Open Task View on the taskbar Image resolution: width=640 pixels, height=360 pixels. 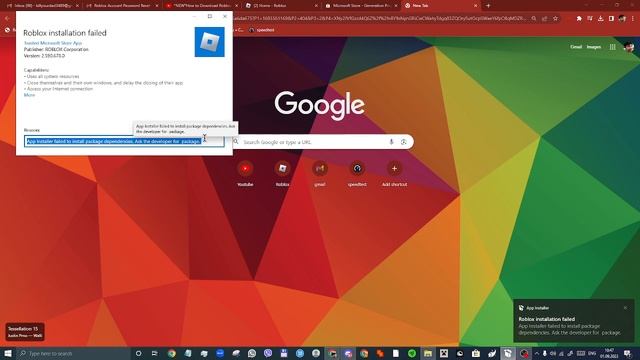point(154,353)
